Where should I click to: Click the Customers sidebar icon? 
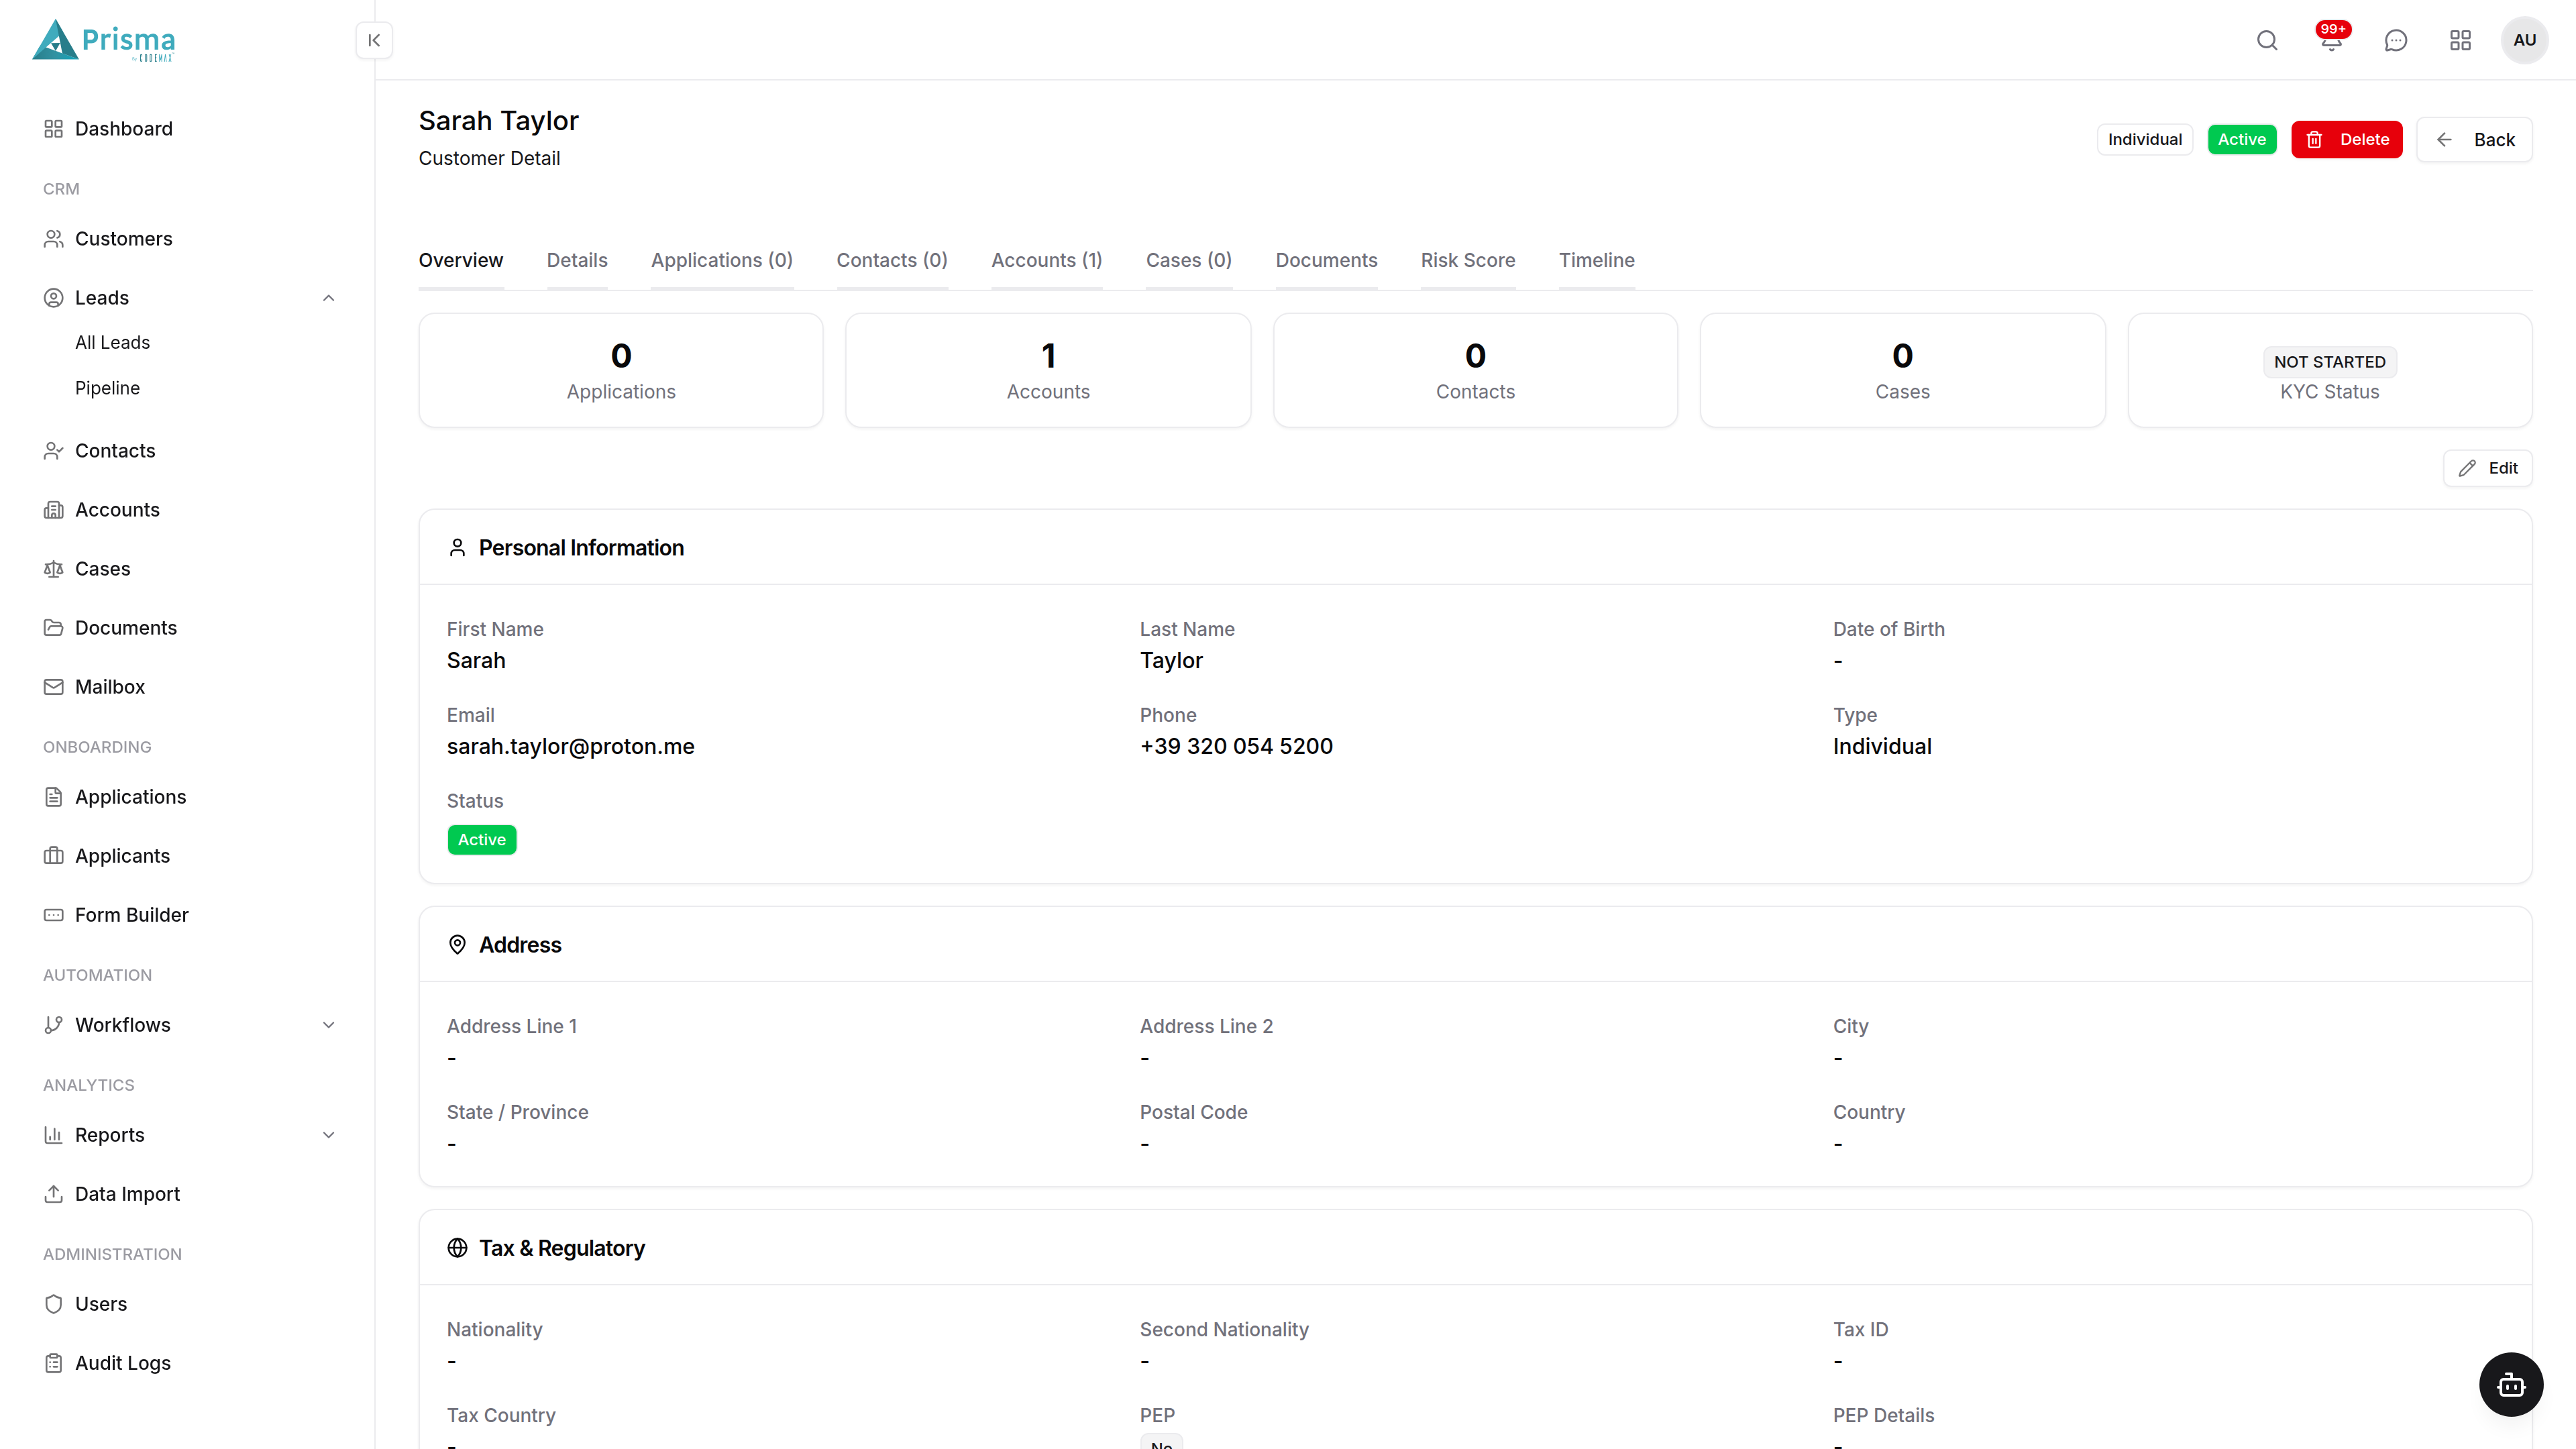[x=54, y=239]
